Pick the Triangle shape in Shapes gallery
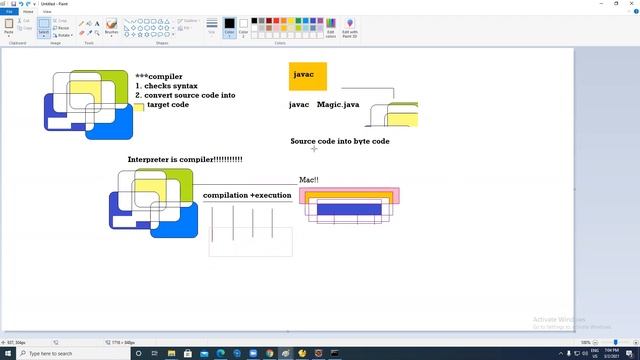The width and height of the screenshot is (640, 360). point(167,21)
